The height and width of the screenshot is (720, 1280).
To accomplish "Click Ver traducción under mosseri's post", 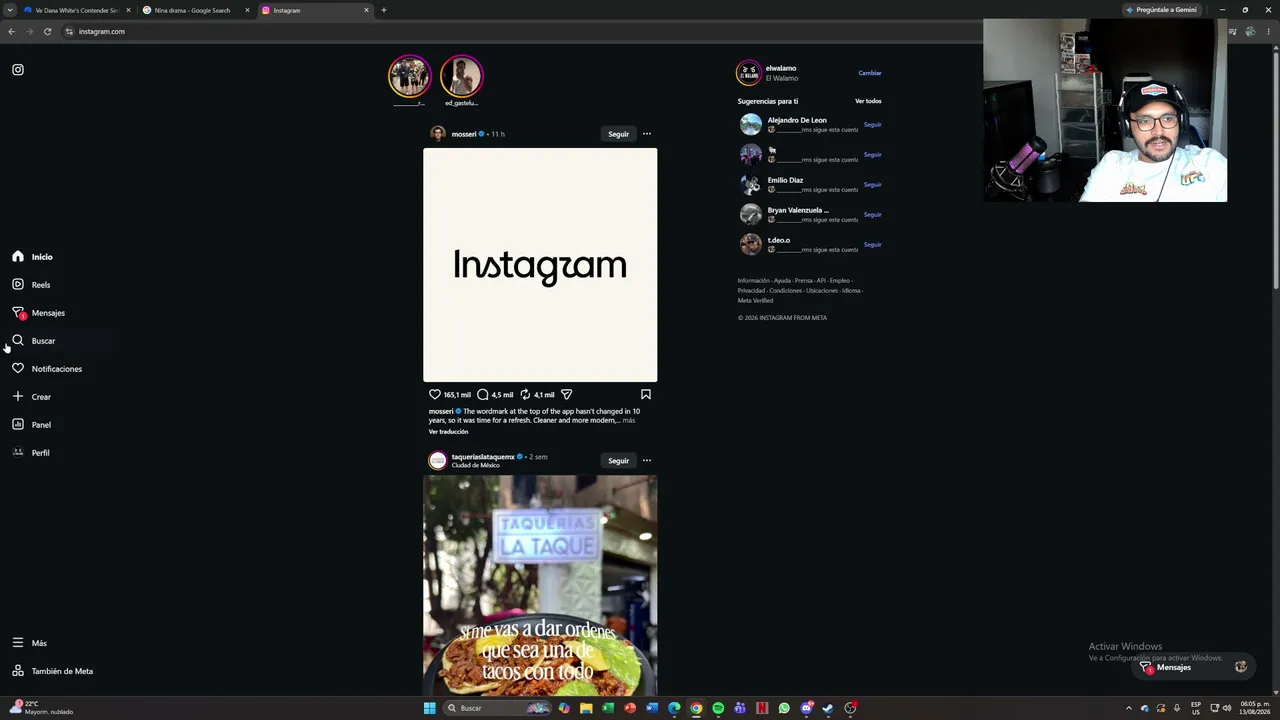I will pyautogui.click(x=448, y=431).
